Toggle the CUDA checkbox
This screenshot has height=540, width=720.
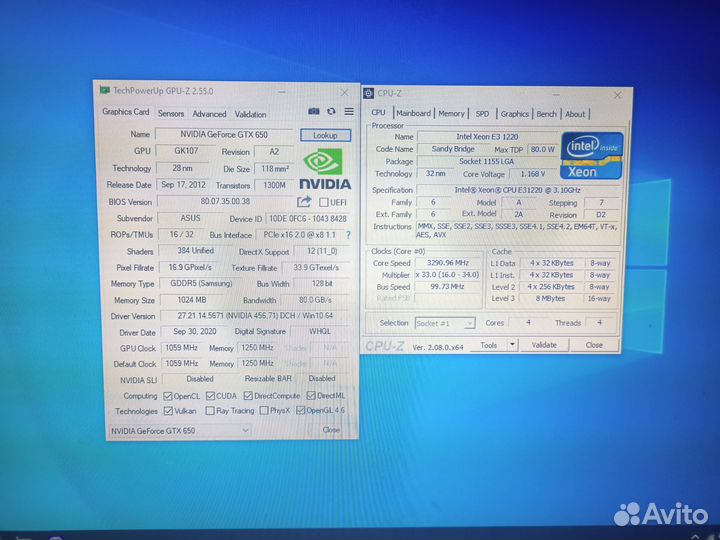[x=210, y=396]
